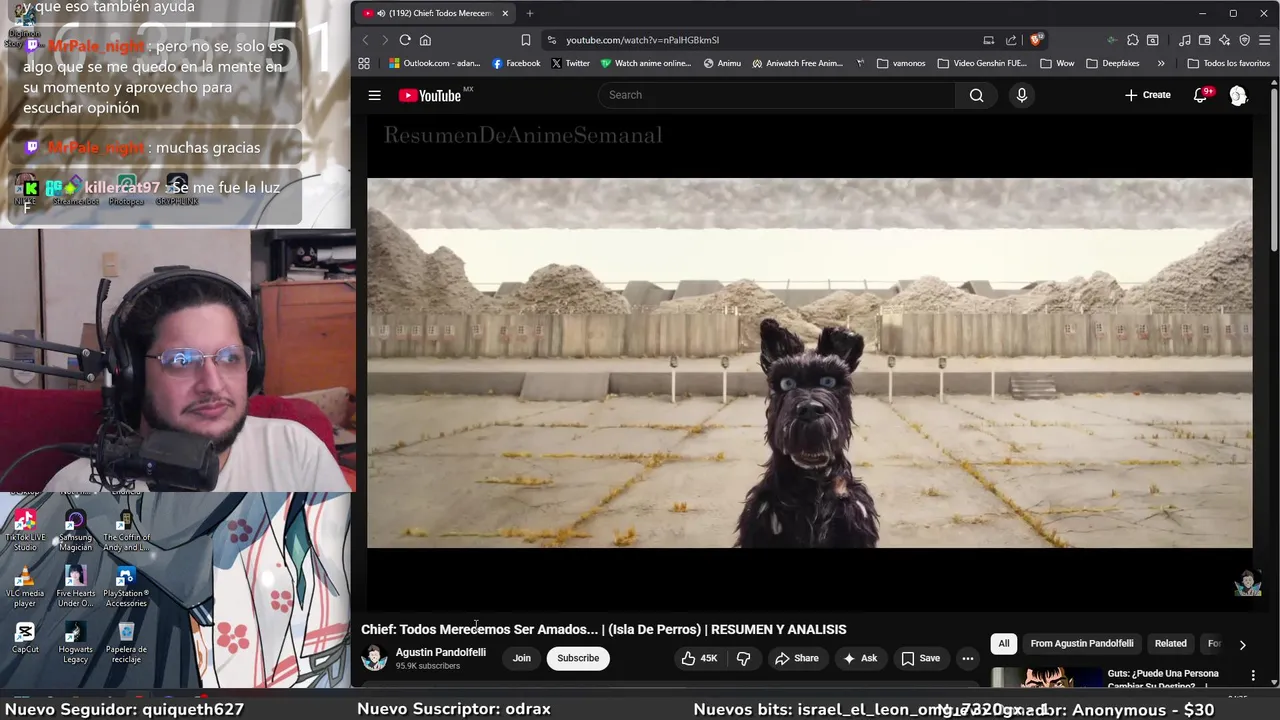Switch to the Chief video browser tab
The image size is (1280, 720).
coord(435,13)
